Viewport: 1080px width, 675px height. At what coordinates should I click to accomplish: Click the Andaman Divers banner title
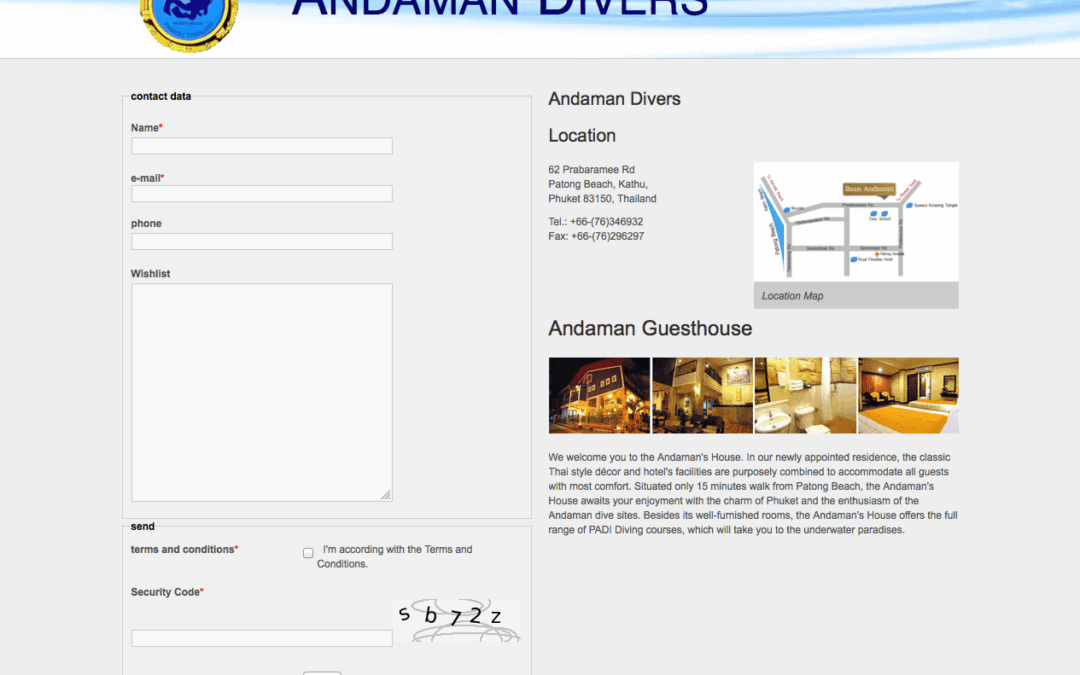[x=500, y=8]
